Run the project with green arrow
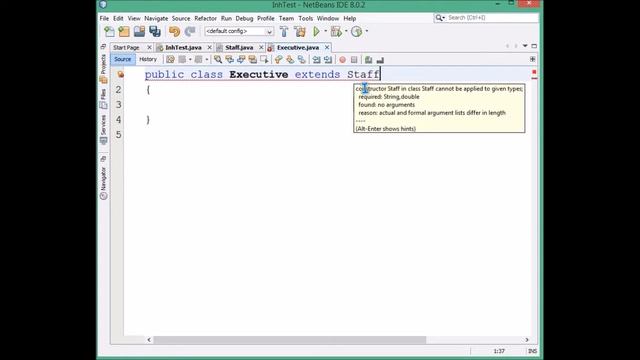Viewport: 640px width, 360px height. [x=316, y=31]
